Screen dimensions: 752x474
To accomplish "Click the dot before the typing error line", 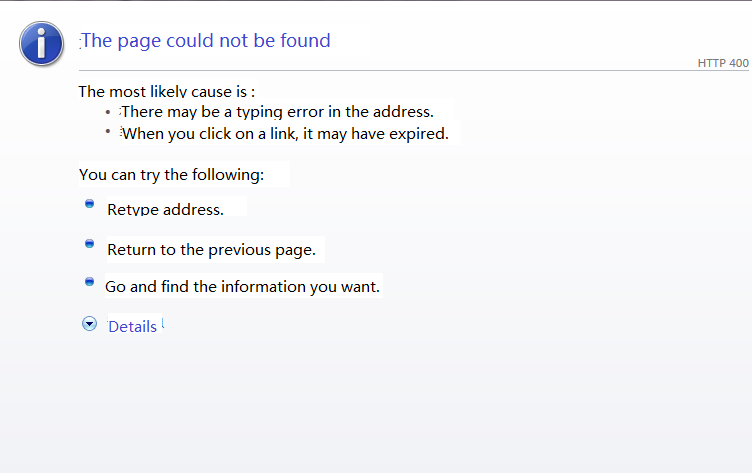I will 108,112.
